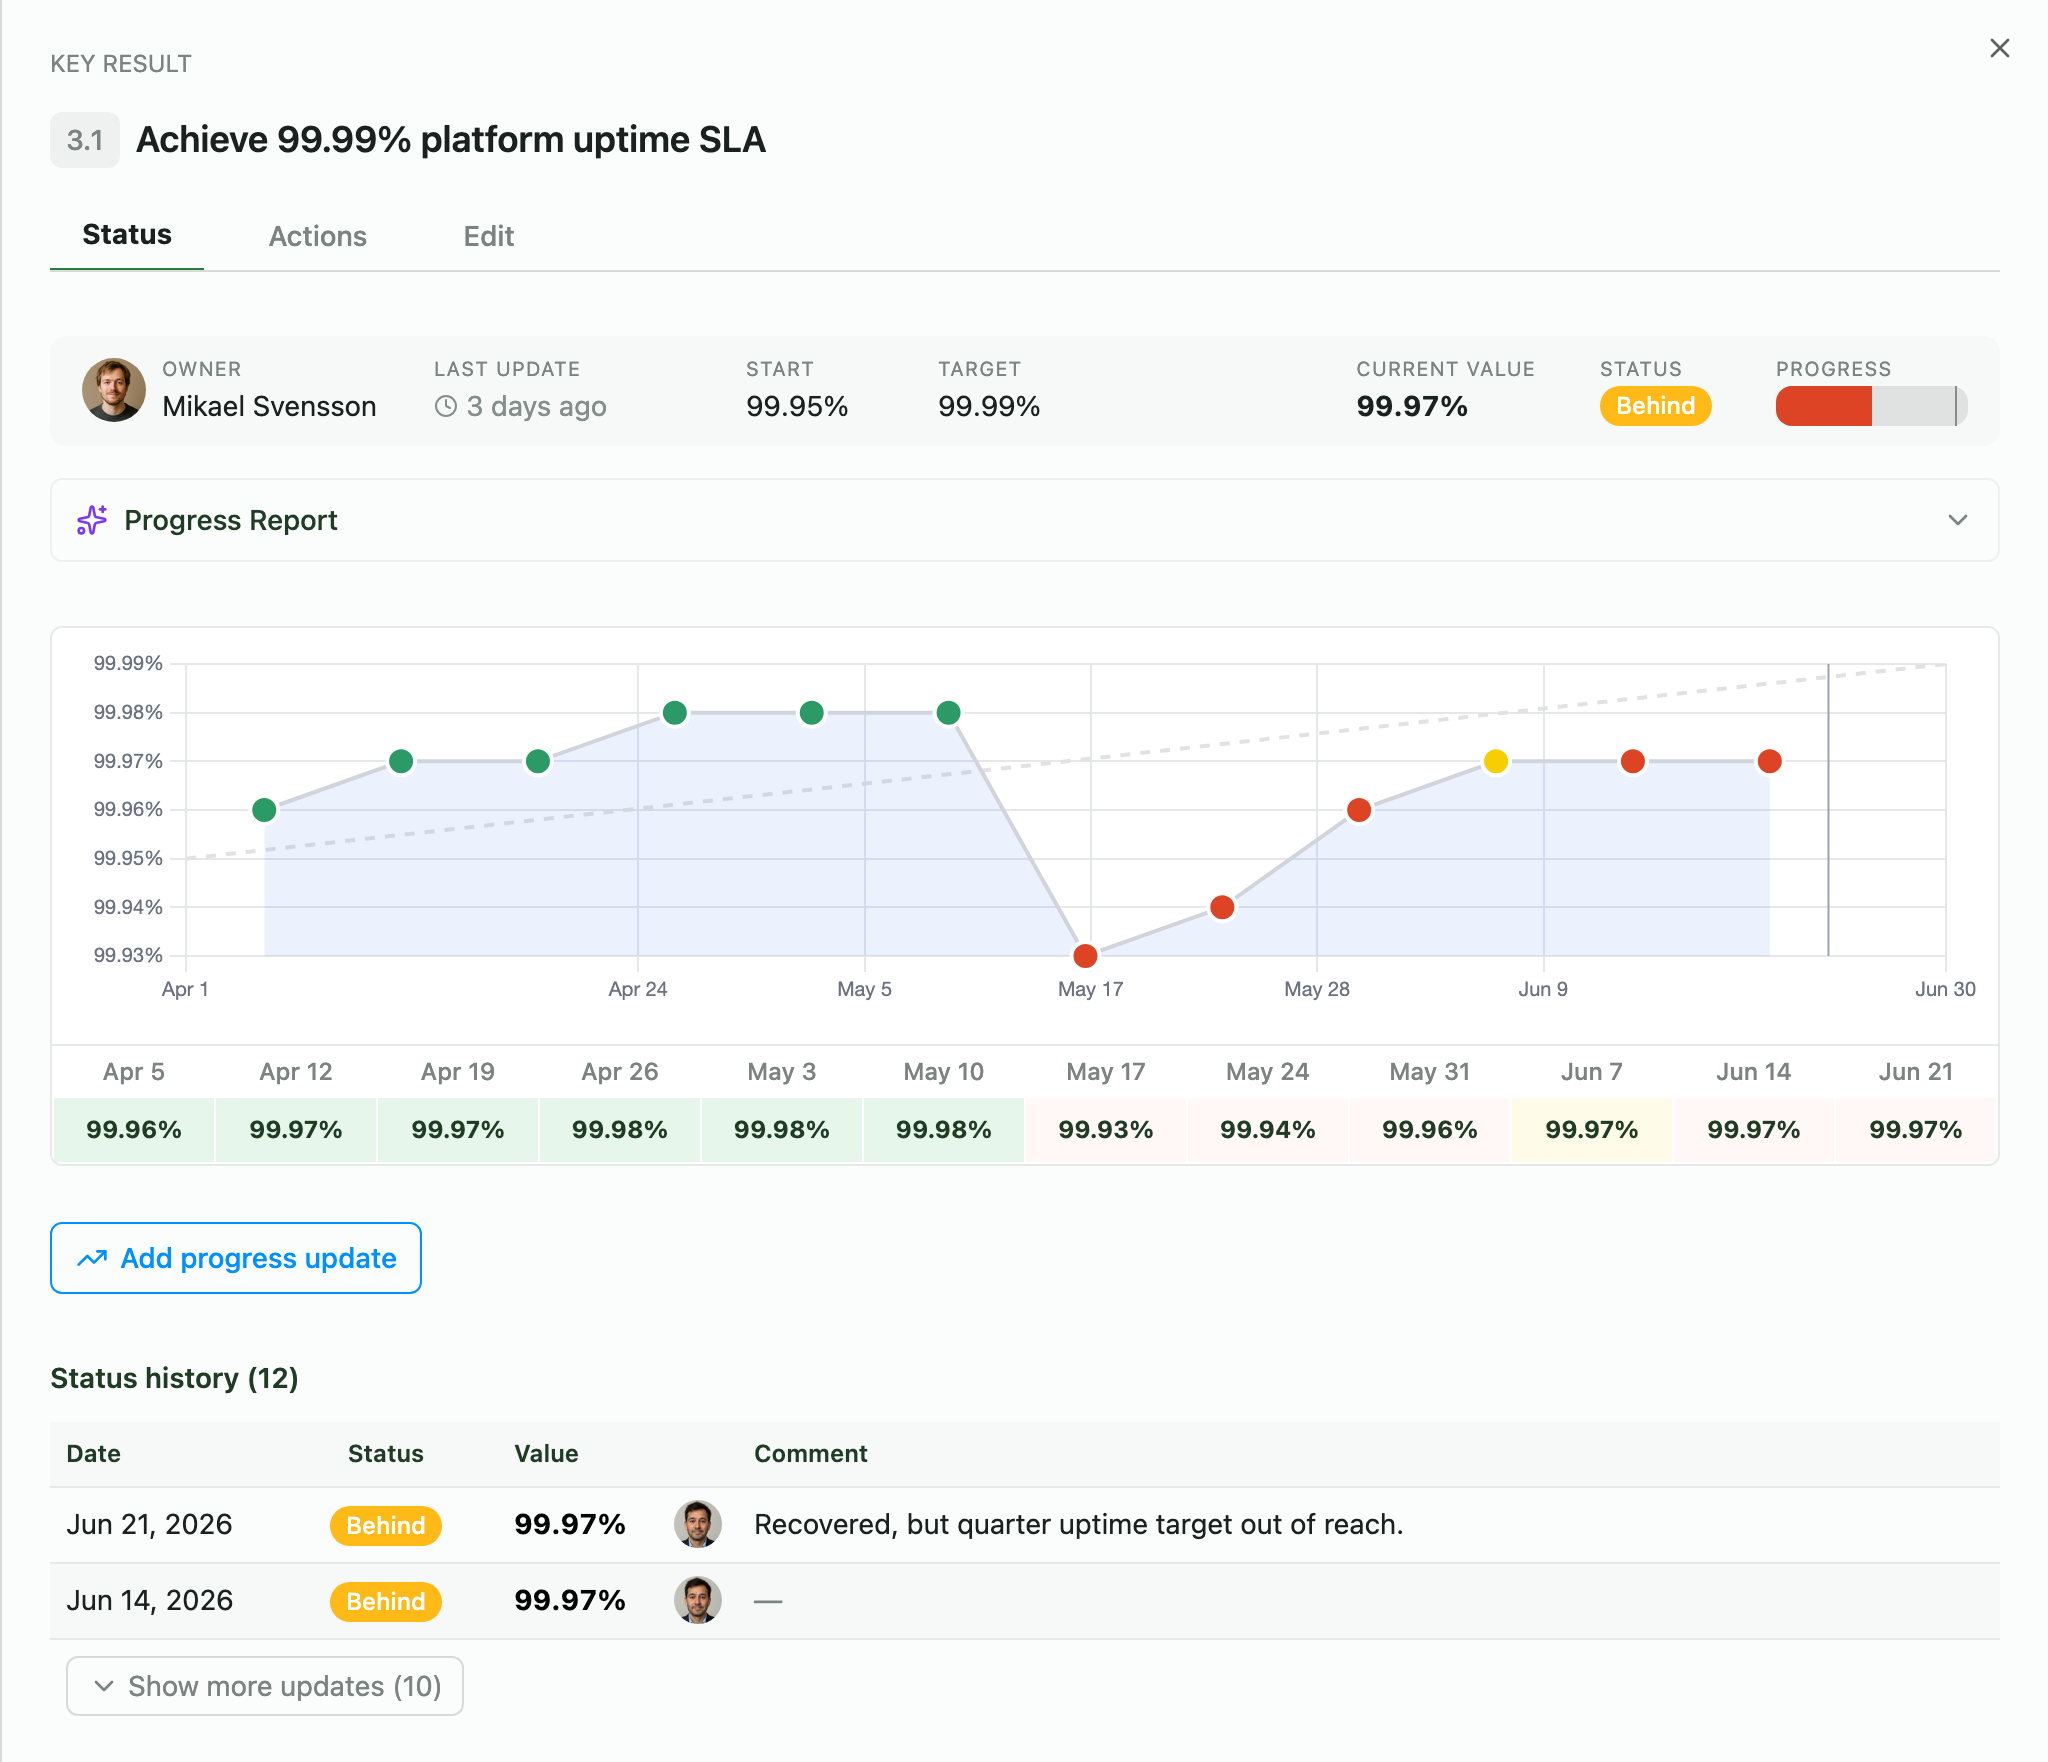Click the key result number badge 3.1
This screenshot has height=1762, width=2048.
click(85, 140)
